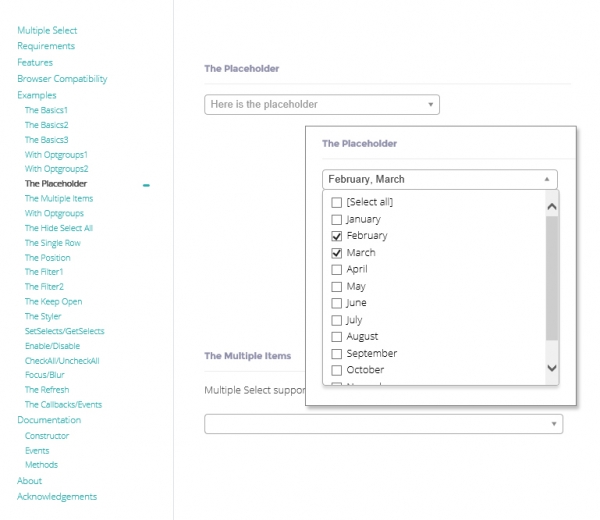Open the empty Multiple Items dropdown
Viewport: 600px width, 520px height.
pos(383,424)
